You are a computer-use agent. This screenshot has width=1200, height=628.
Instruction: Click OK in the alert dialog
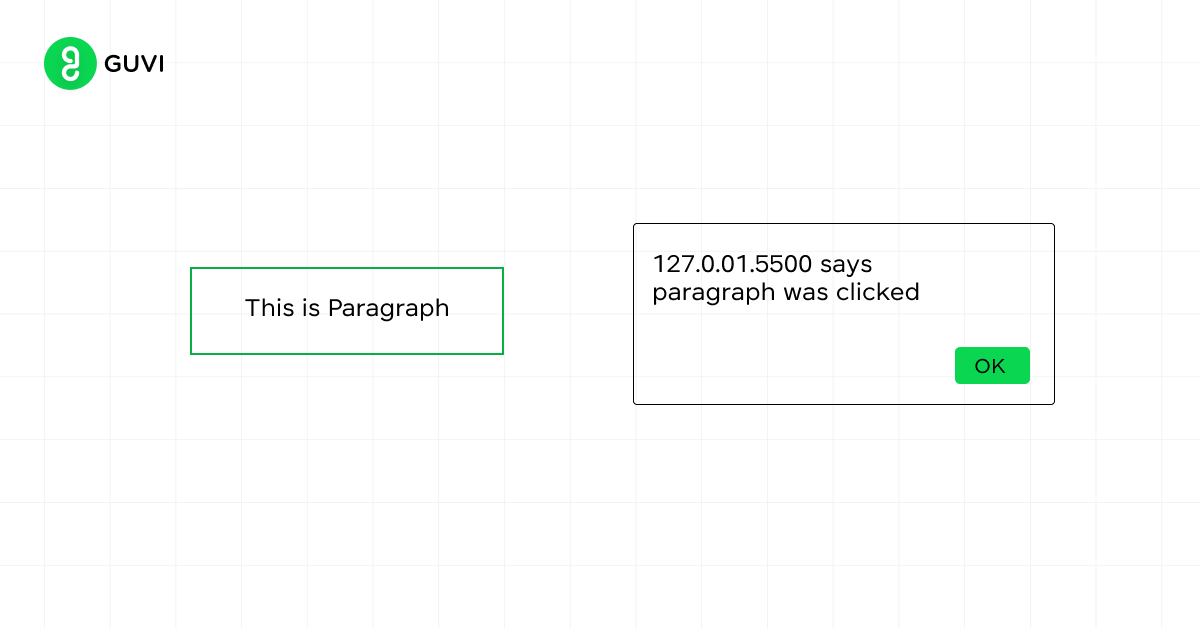tap(992, 366)
